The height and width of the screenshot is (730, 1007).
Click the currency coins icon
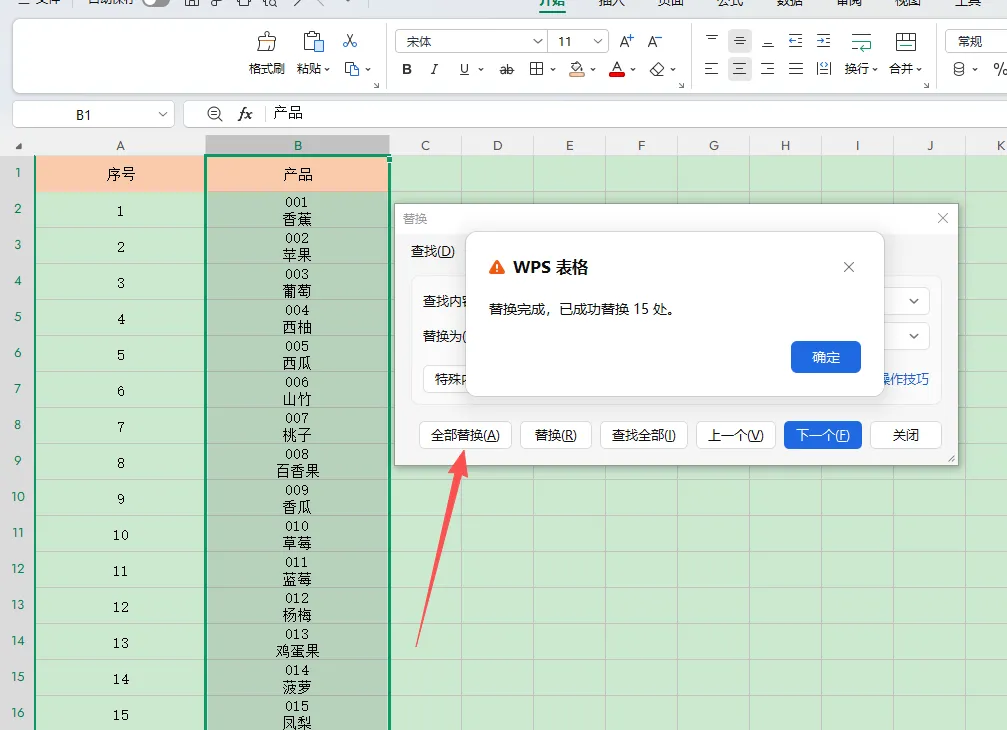coord(959,69)
